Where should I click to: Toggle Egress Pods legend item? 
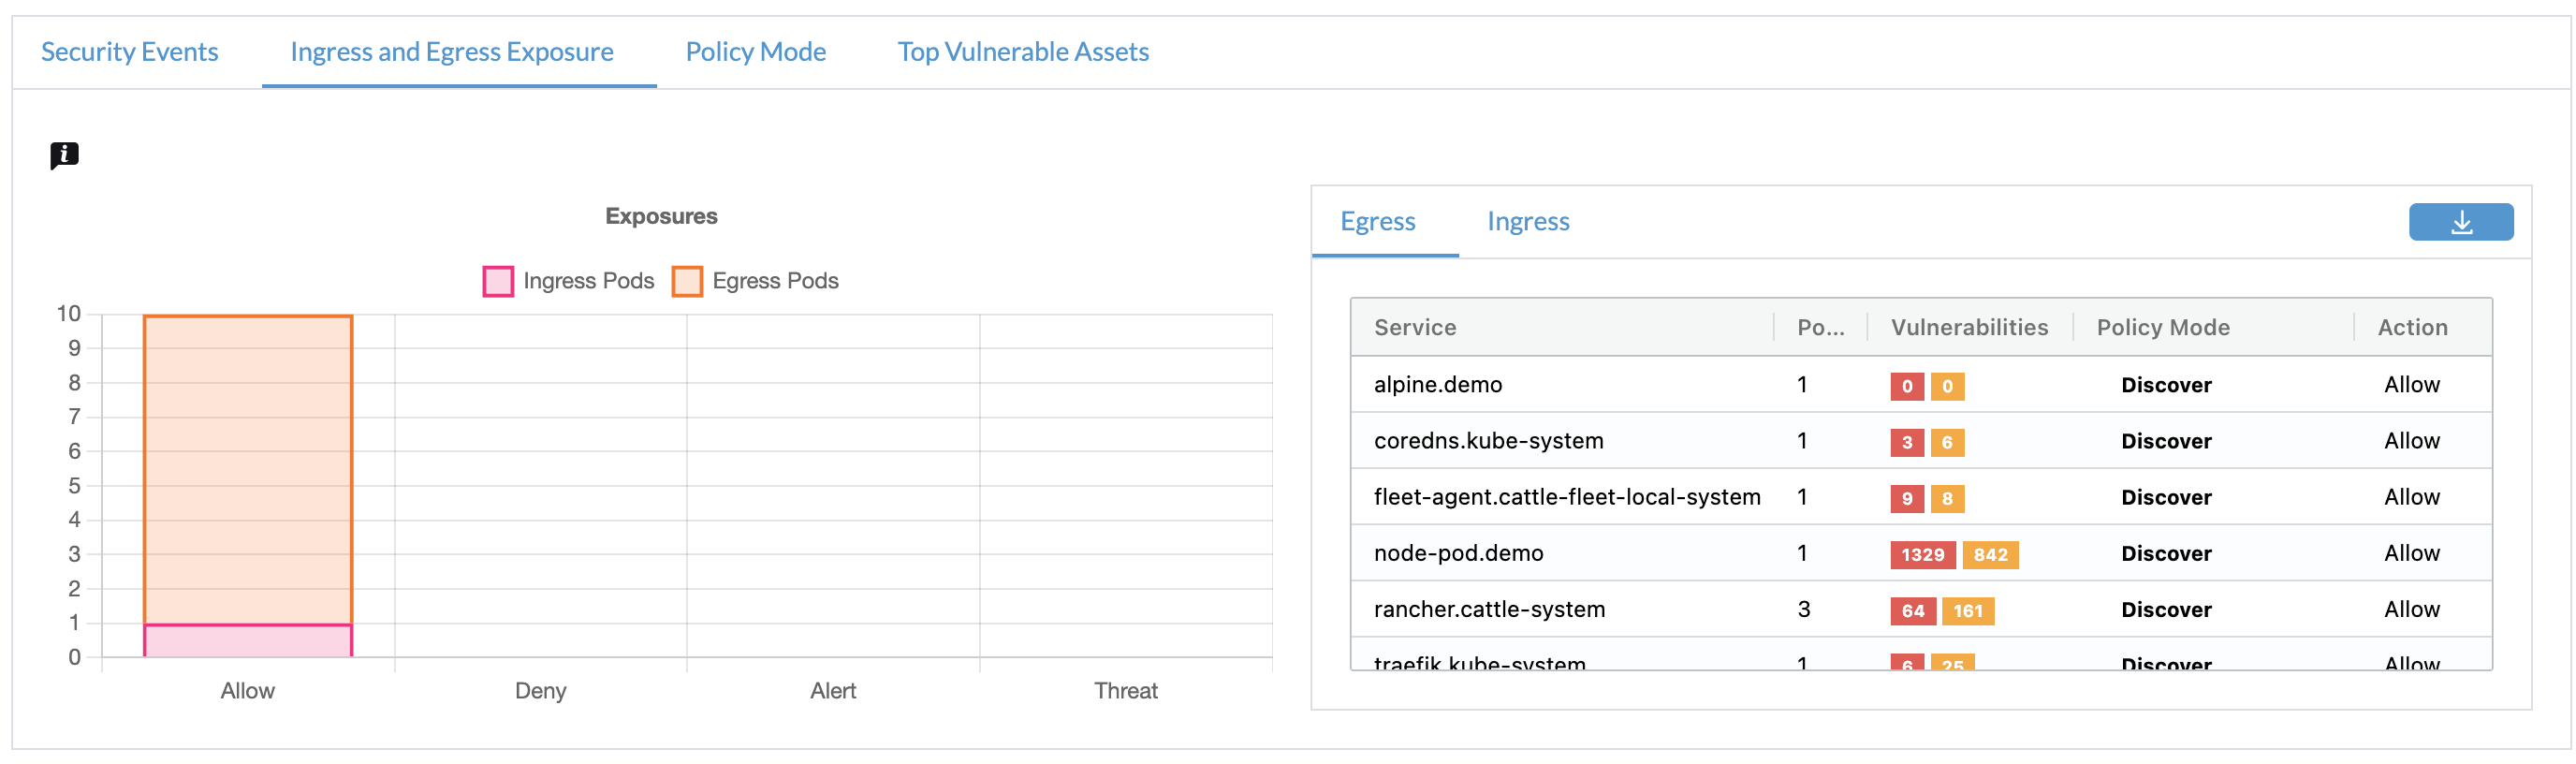click(x=756, y=281)
